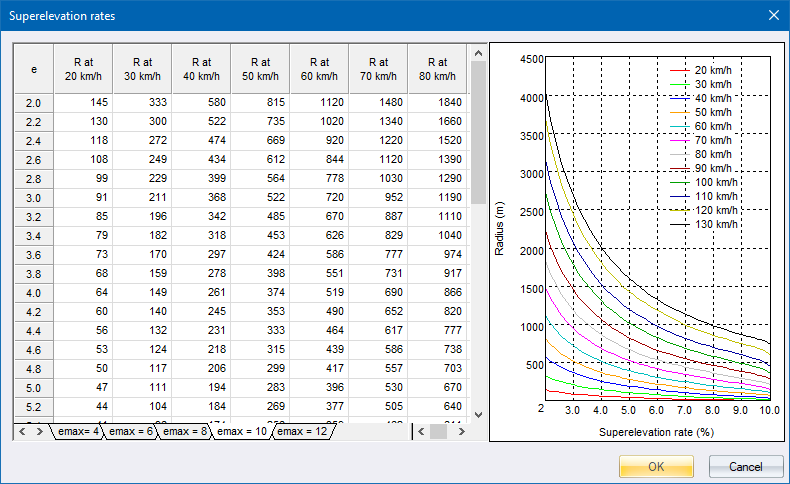
Task: Select the R at 20 km/h column header
Action: point(83,69)
